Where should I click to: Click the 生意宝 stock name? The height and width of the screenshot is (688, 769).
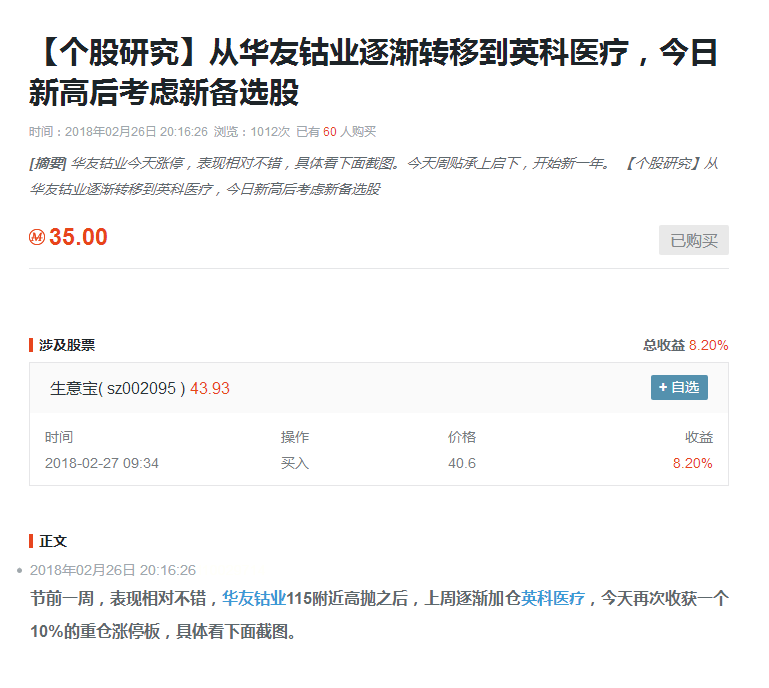[73, 388]
